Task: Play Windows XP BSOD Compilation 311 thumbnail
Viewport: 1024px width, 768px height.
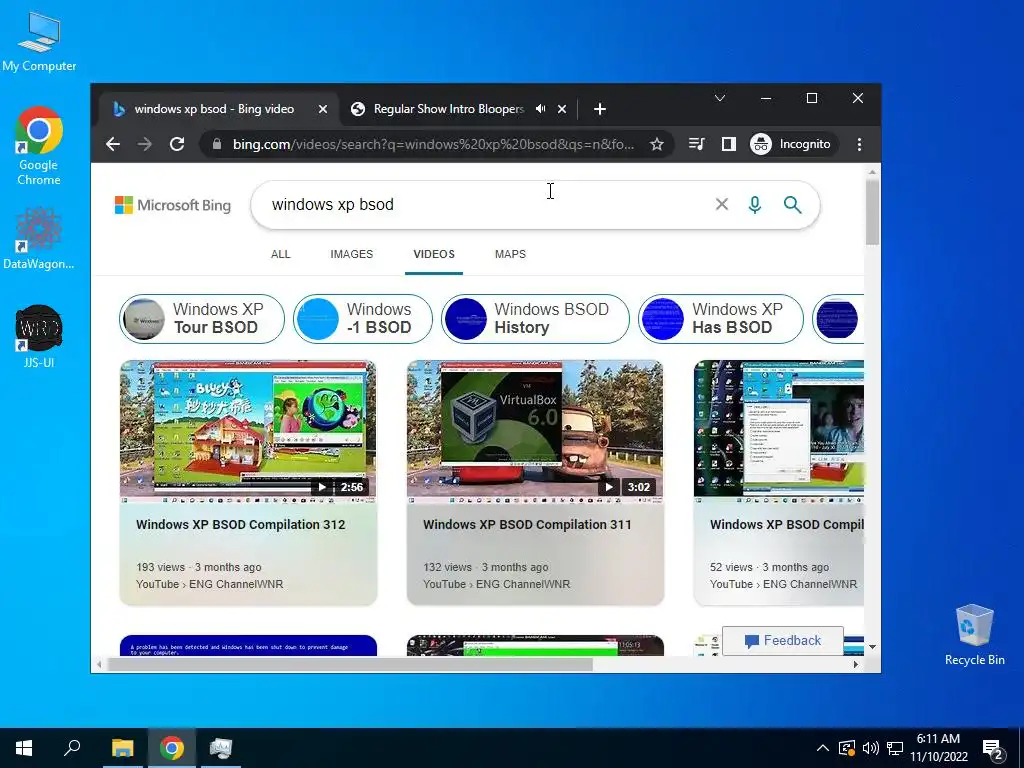Action: click(x=535, y=431)
